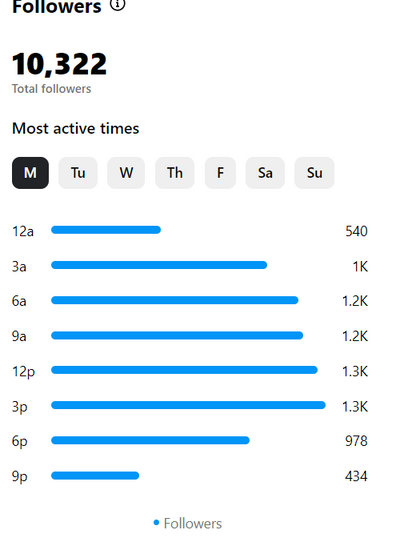Switch to Tuesday active times
This screenshot has height=538, width=396.
pyautogui.click(x=78, y=173)
